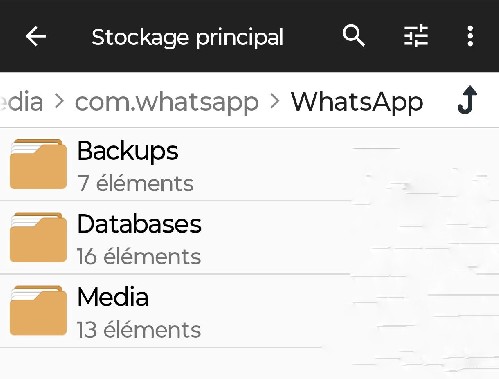499x379 pixels.
Task: Open the Backups folder name
Action: [128, 152]
